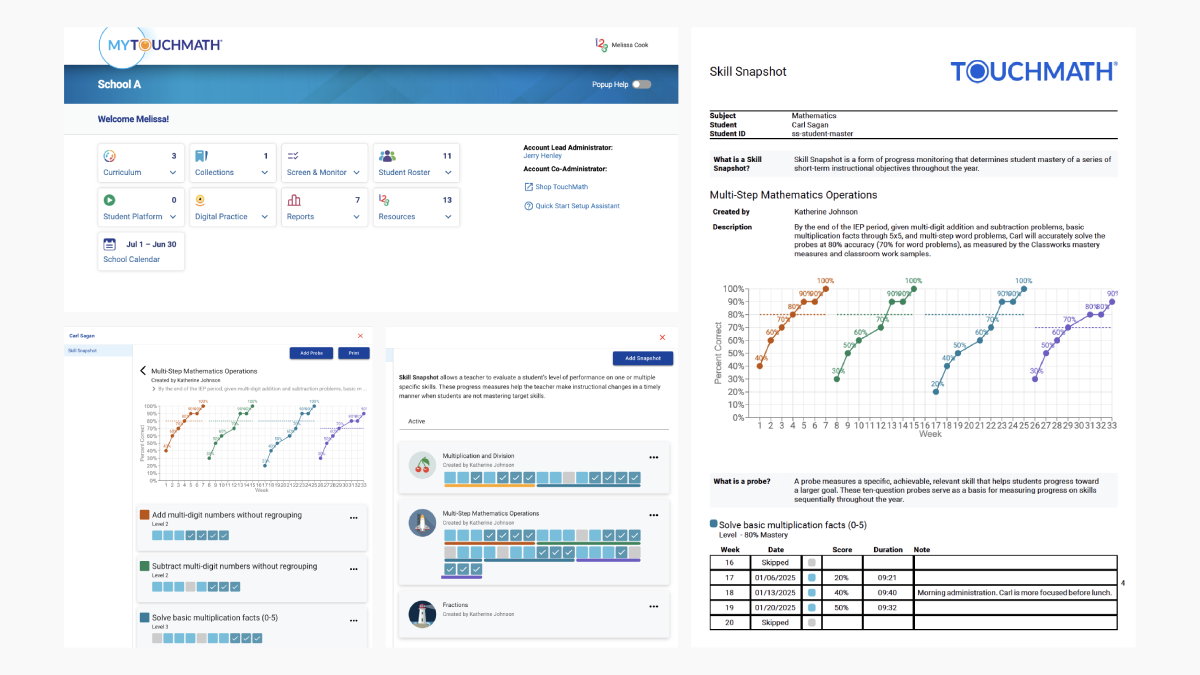The width and height of the screenshot is (1200, 675).
Task: Expand the Reports dropdown
Action: [x=356, y=217]
